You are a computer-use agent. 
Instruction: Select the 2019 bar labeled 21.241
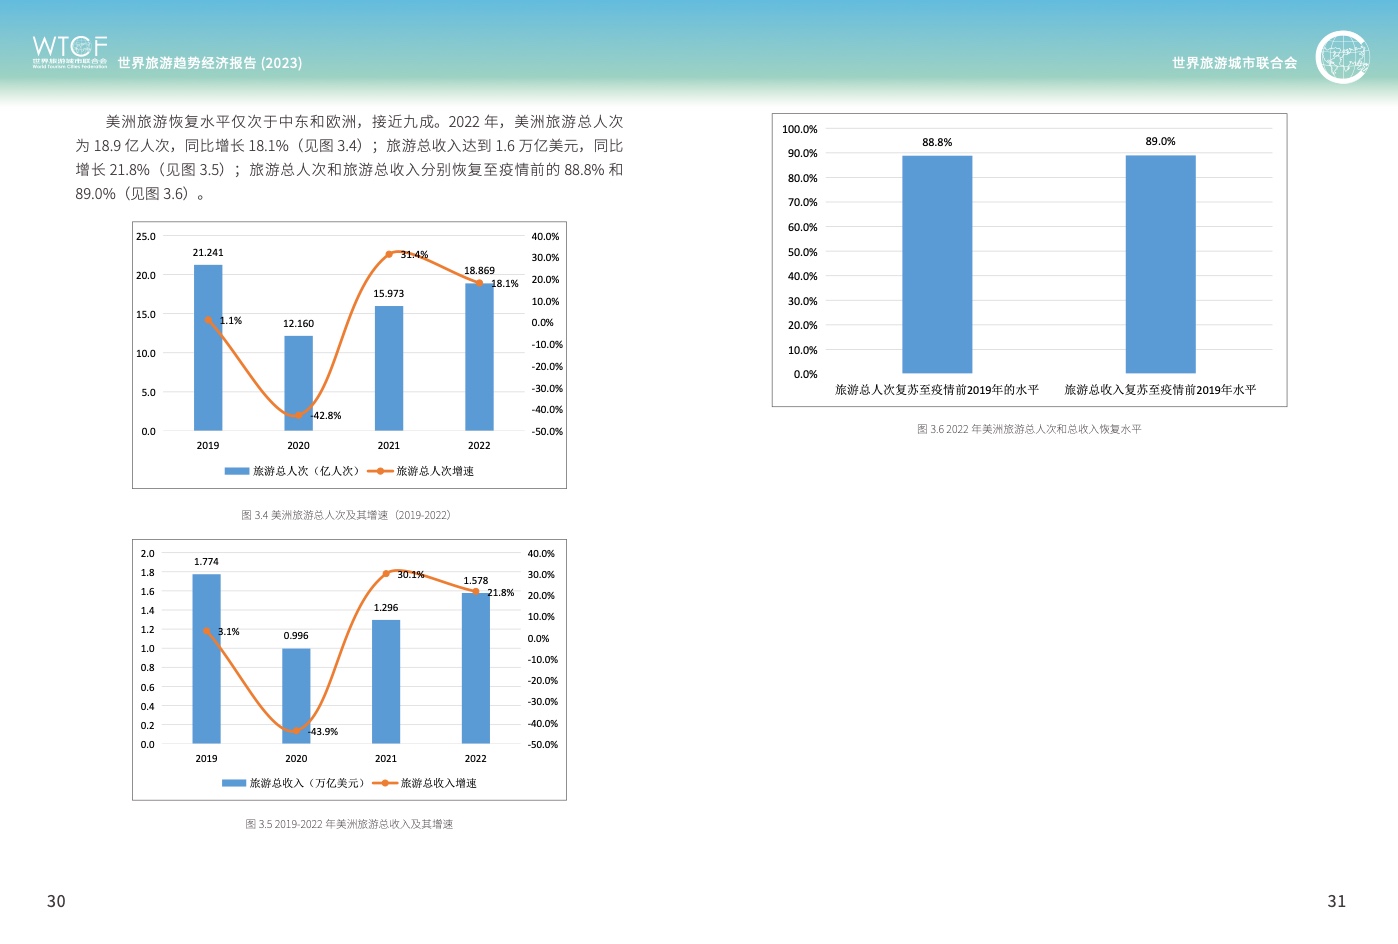(x=208, y=348)
